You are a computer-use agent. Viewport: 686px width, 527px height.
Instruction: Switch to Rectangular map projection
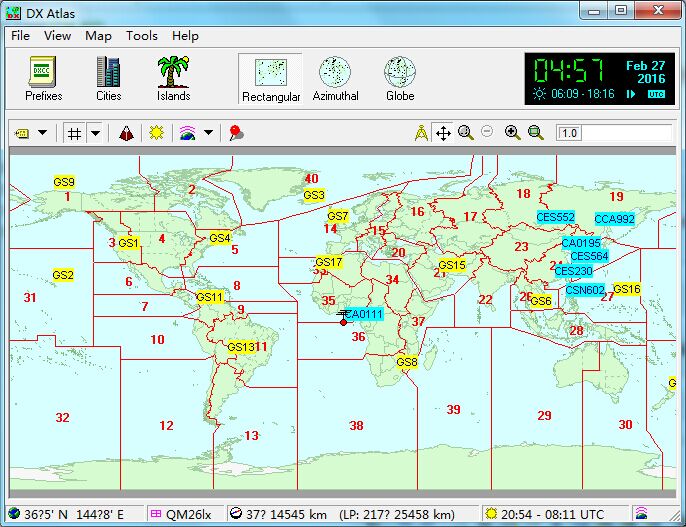[271, 79]
